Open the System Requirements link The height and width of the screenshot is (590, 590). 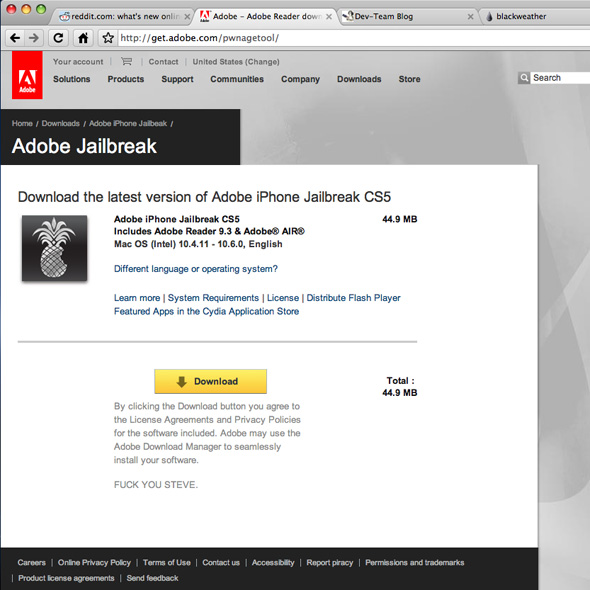(x=213, y=298)
